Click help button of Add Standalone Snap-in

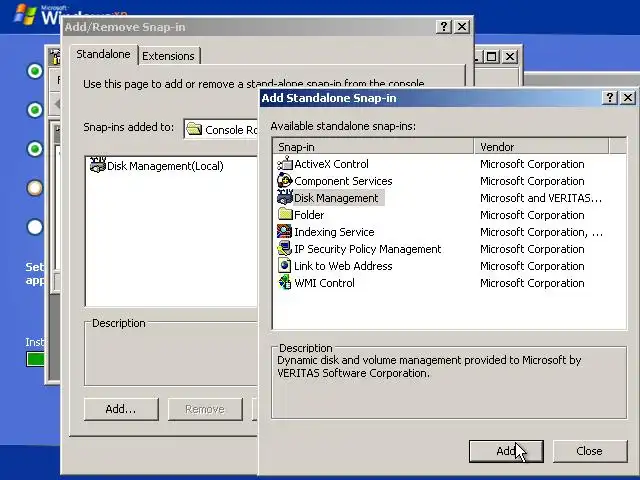coord(609,98)
